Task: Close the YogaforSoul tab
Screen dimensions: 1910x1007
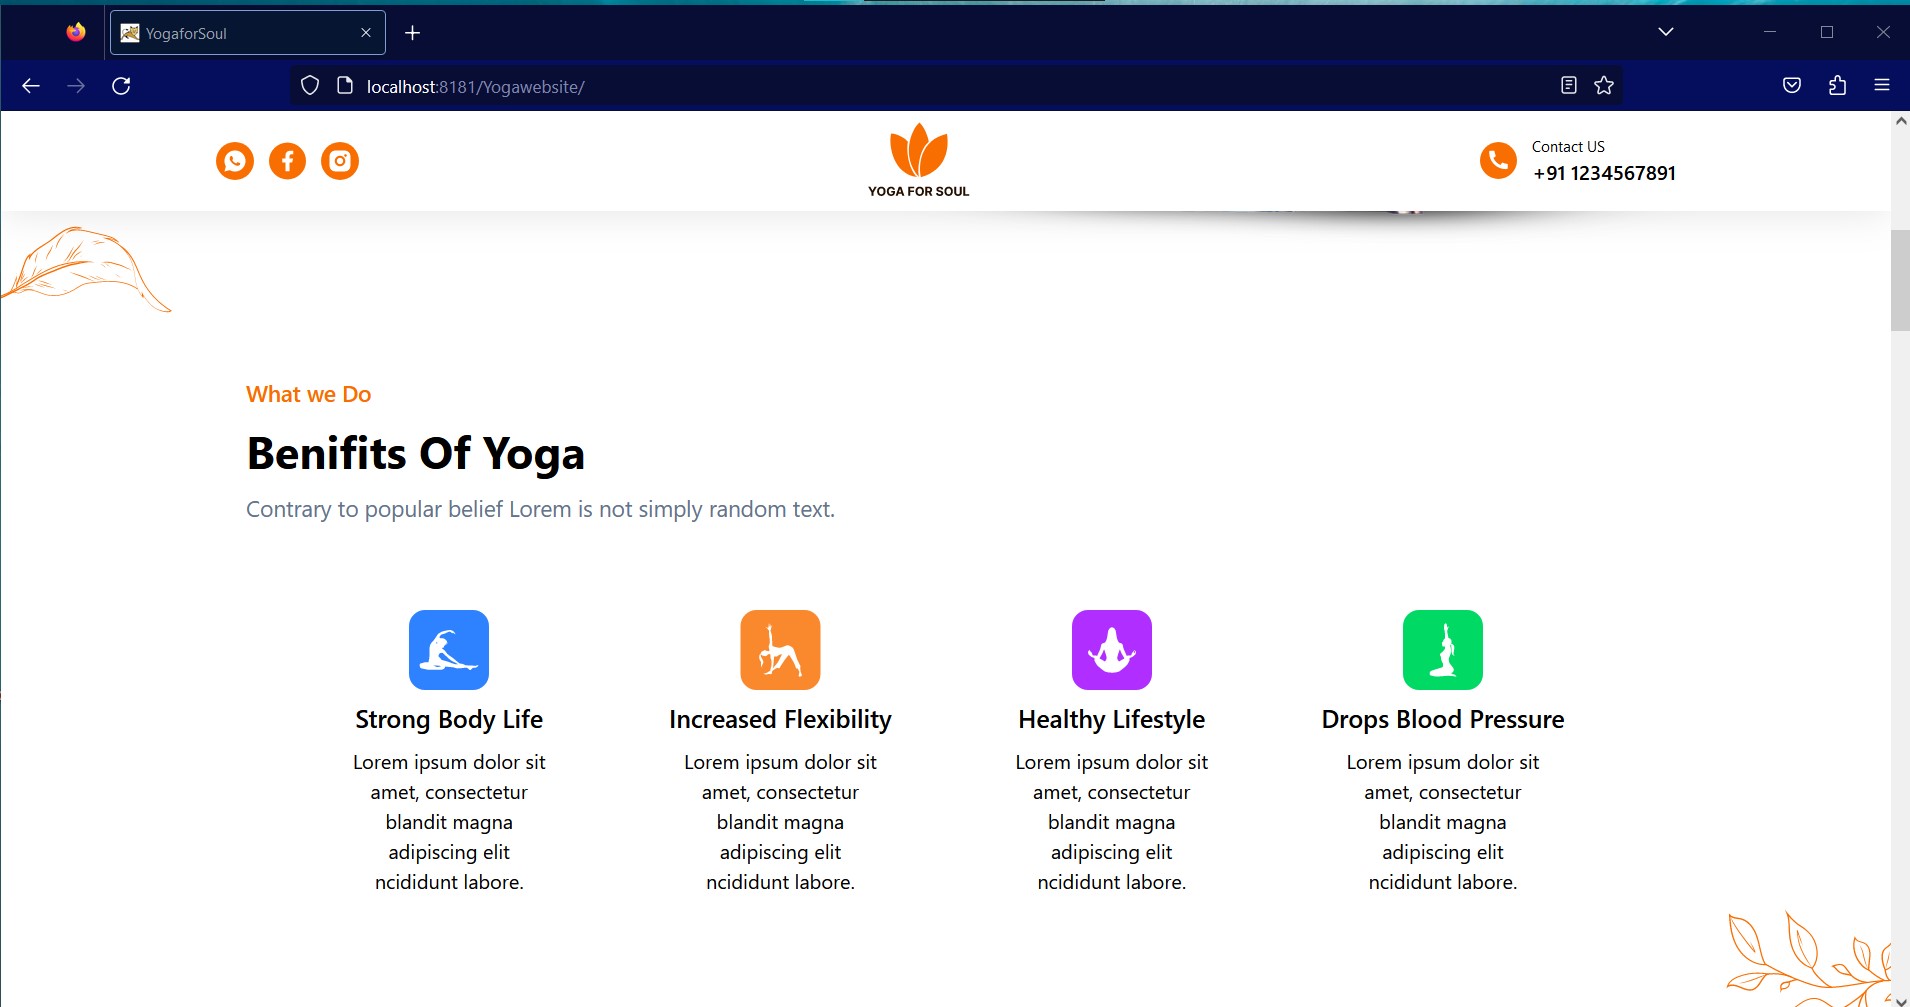Action: 366,33
